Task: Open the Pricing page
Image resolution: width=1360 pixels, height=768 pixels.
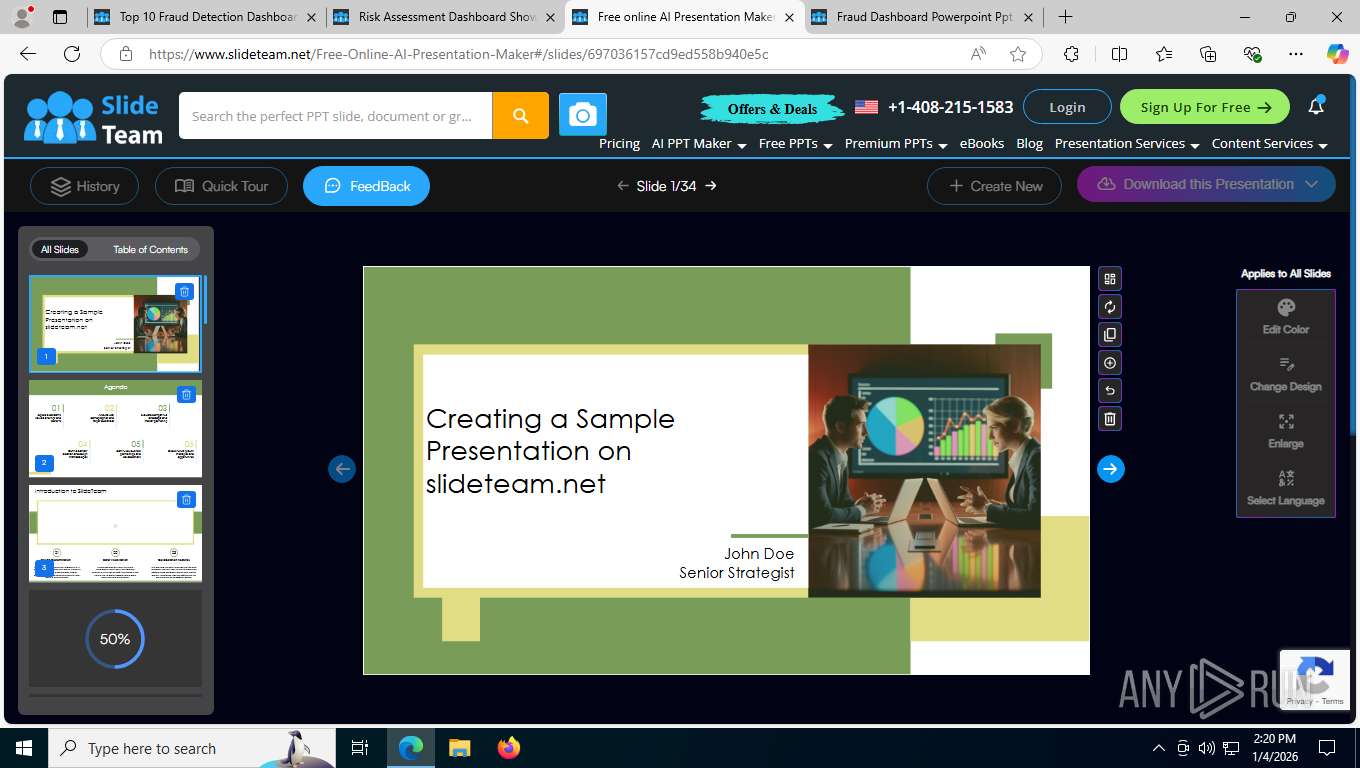Action: [x=619, y=144]
